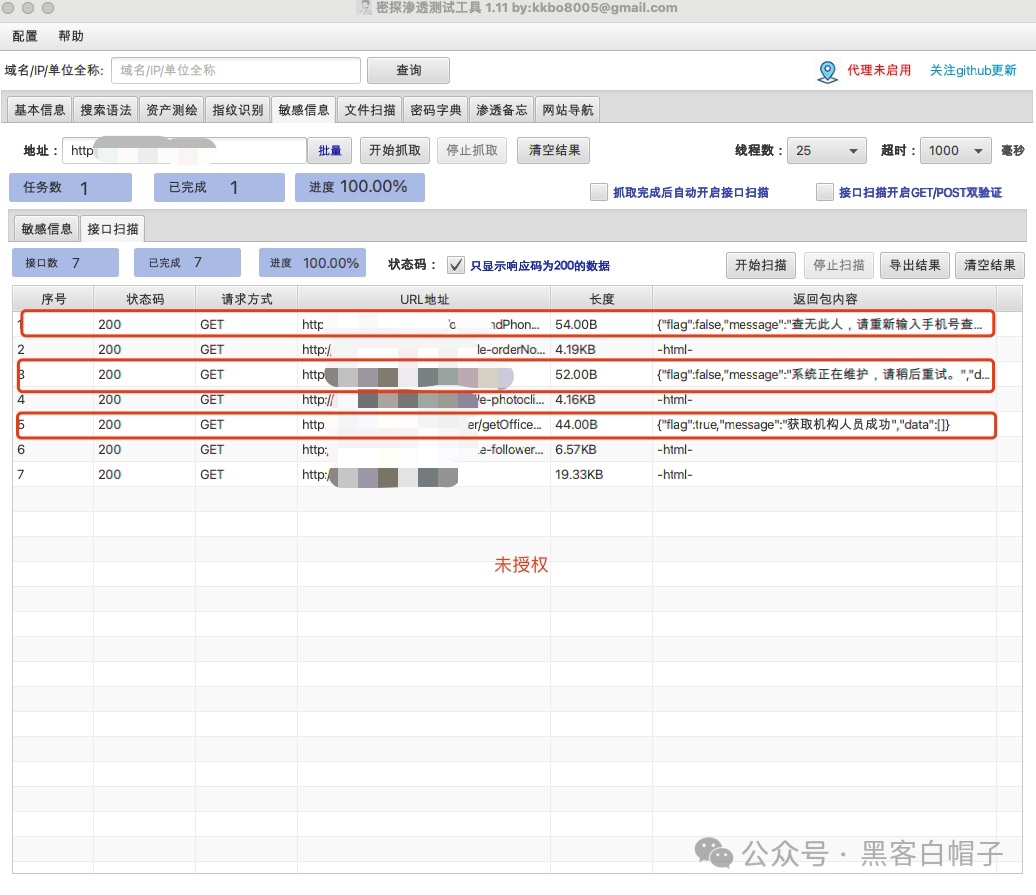
Task: Click the 停止抓取 button
Action: tap(472, 151)
